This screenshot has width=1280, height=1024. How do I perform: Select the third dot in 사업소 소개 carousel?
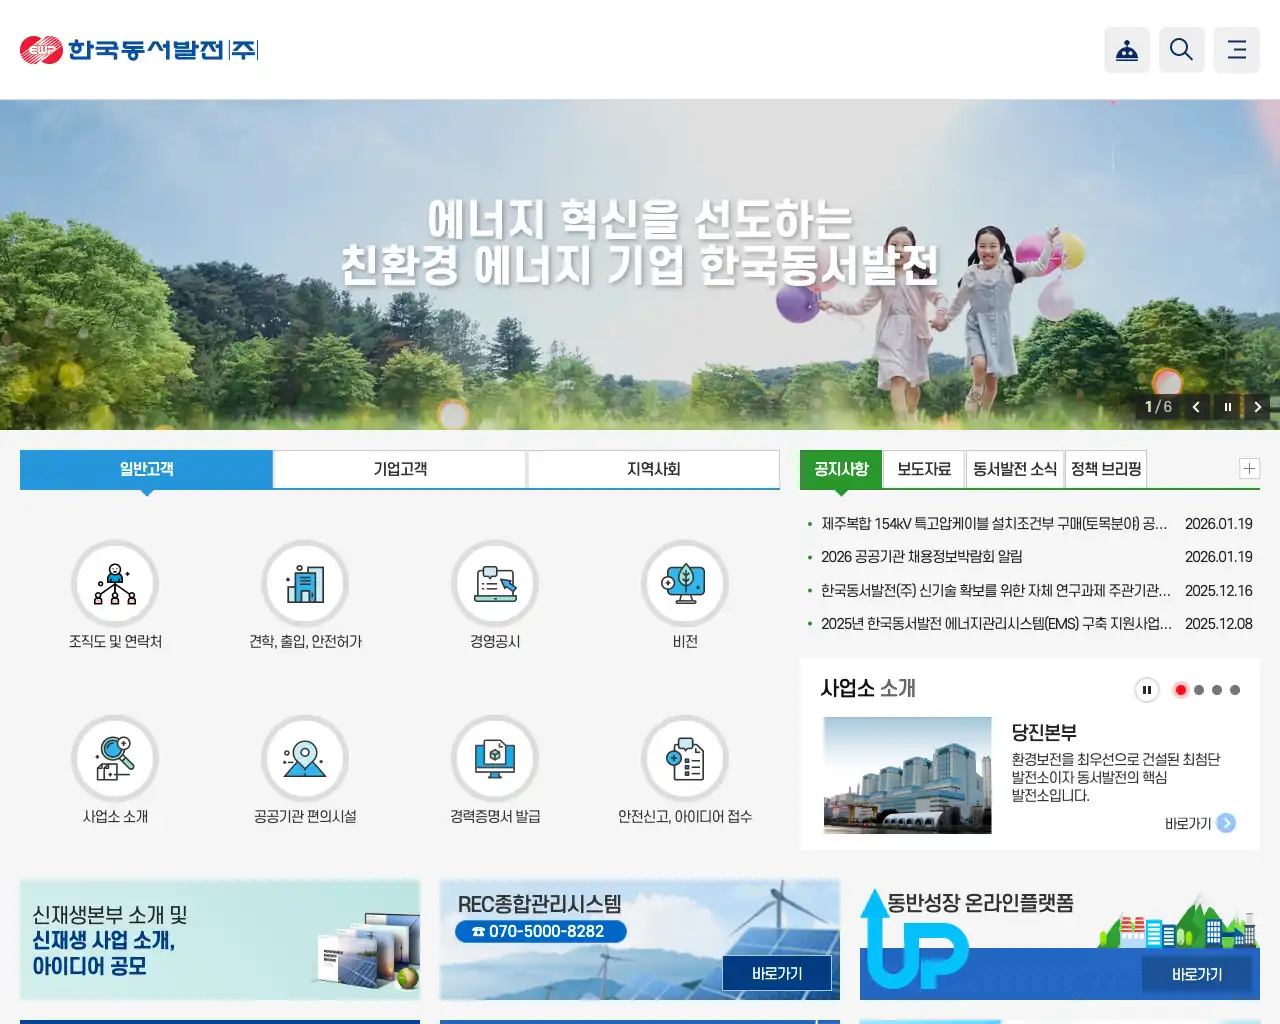point(1216,690)
